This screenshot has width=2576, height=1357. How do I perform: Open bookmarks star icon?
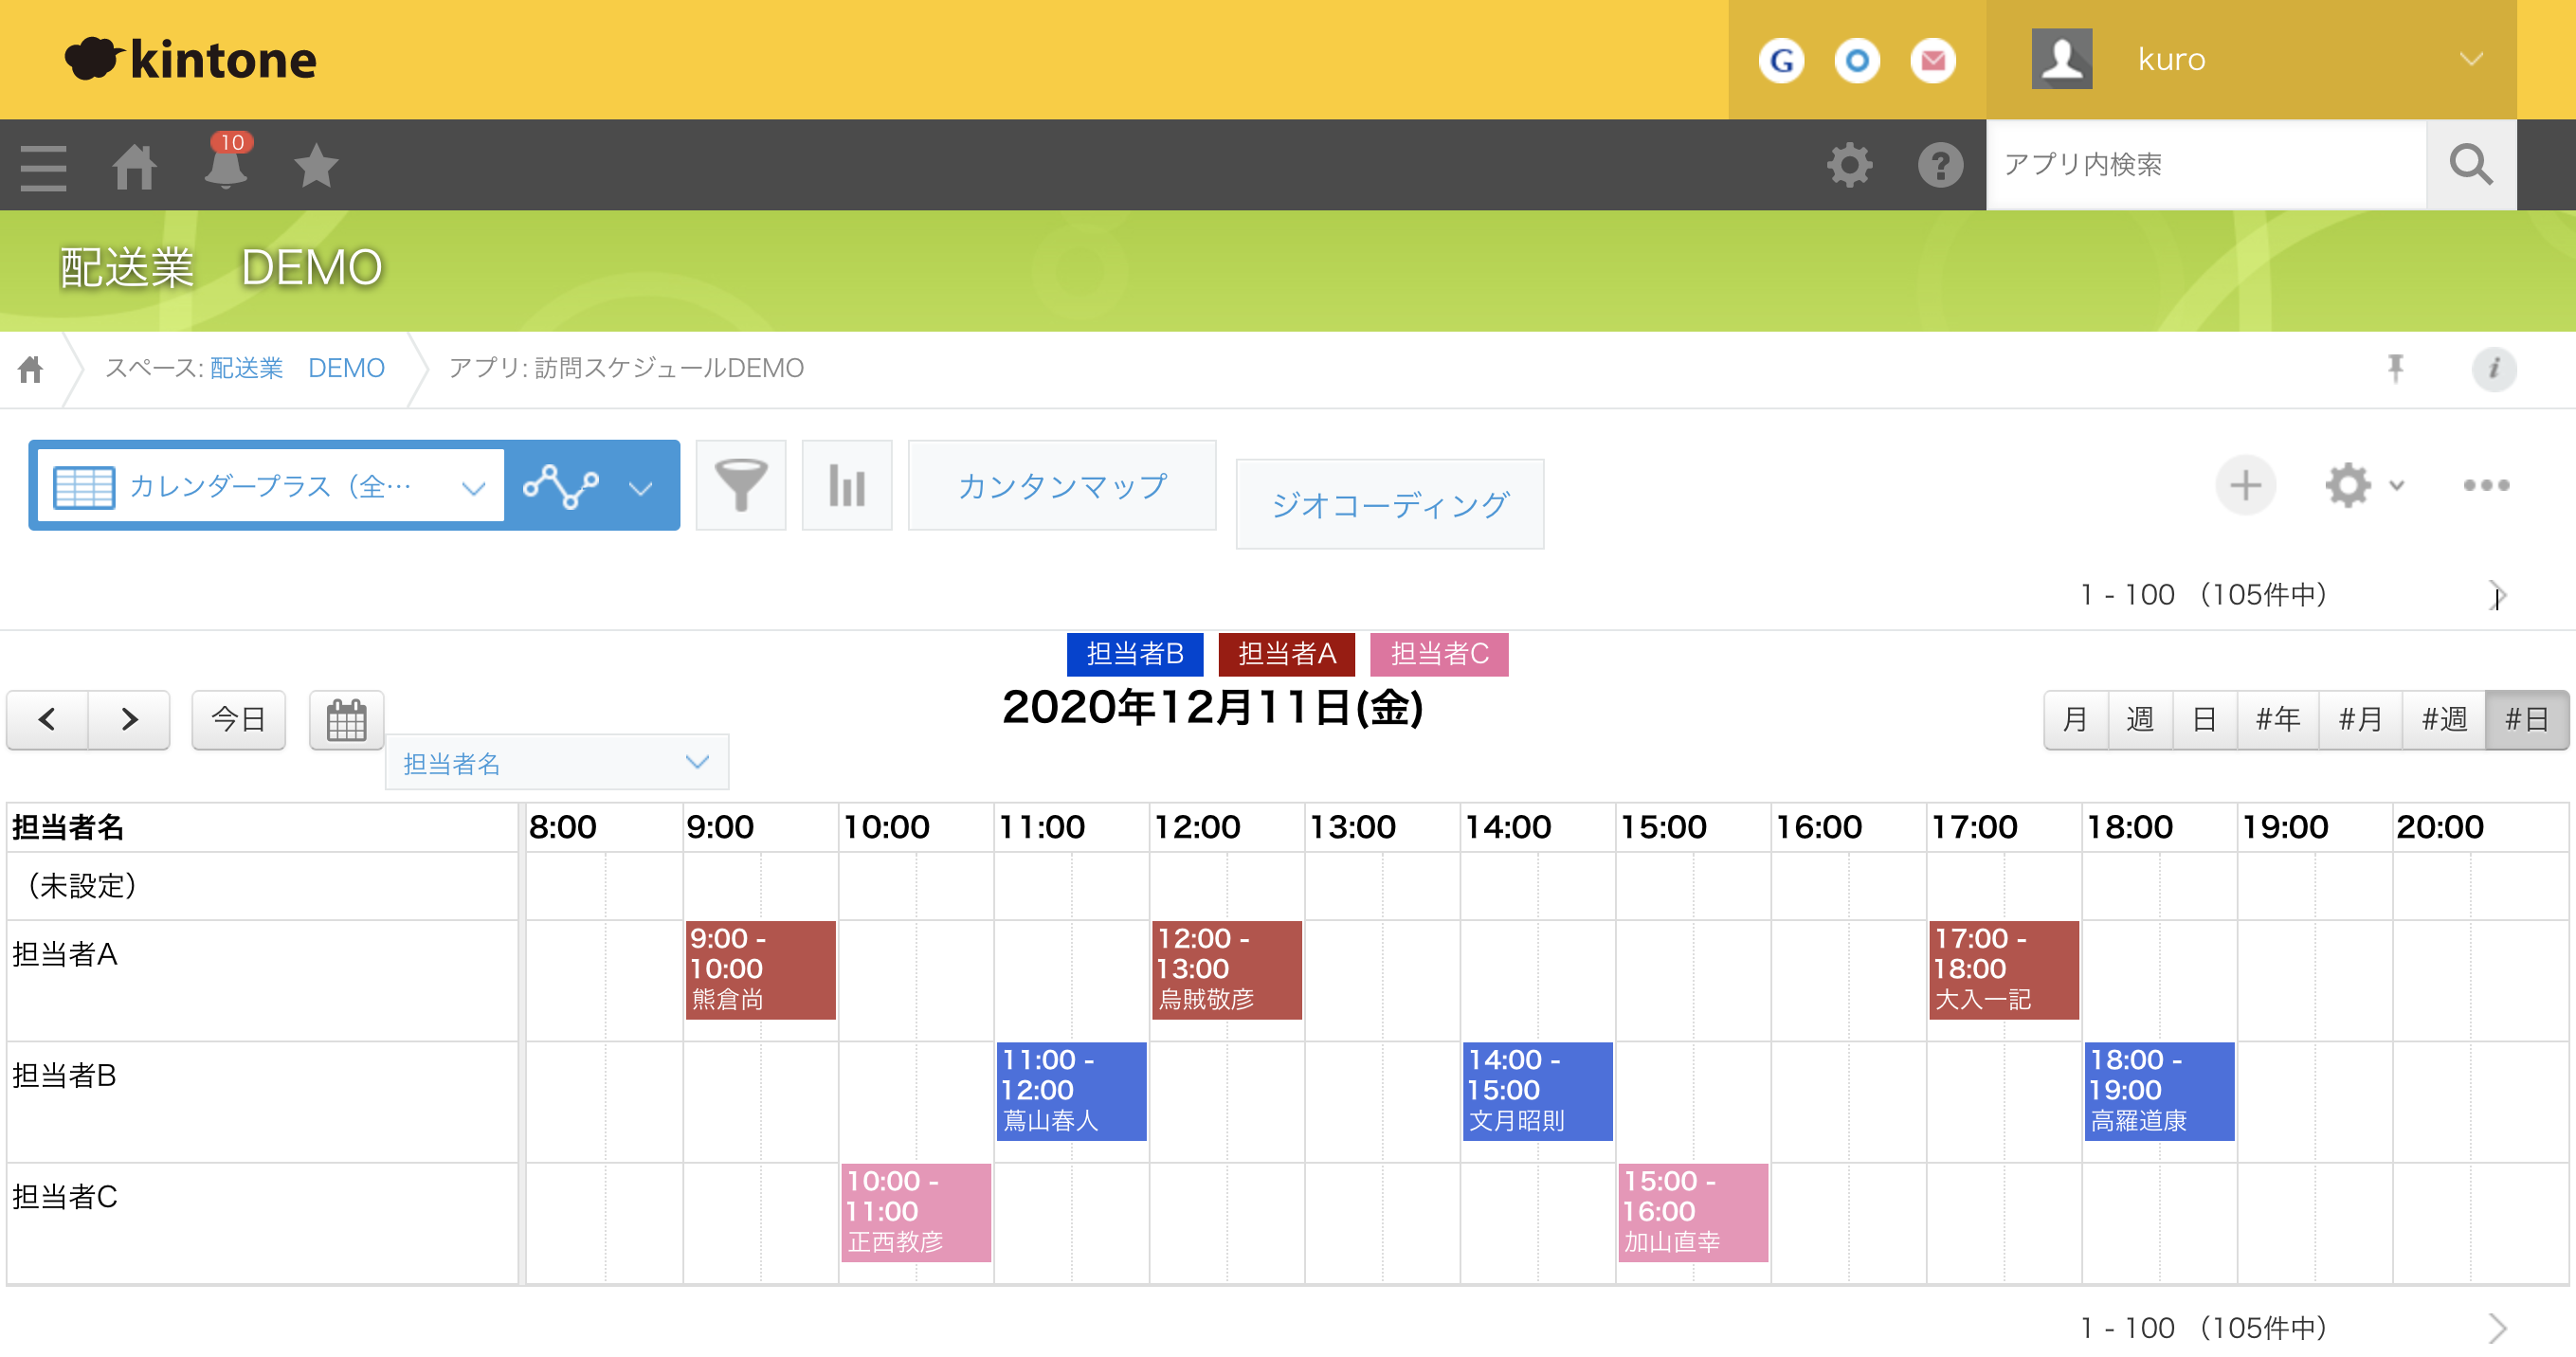316,165
